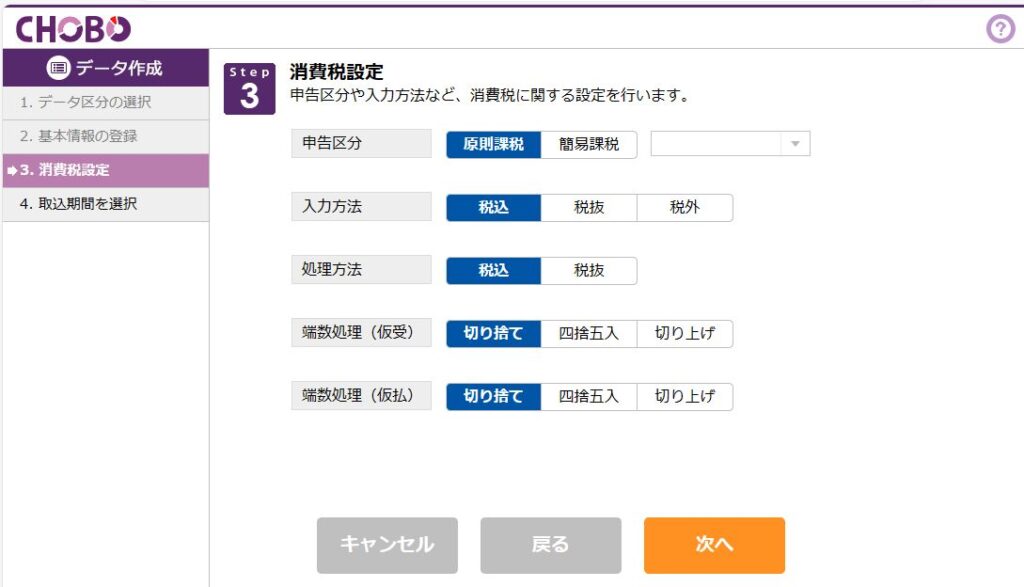Viewport: 1024px width, 587px height.
Task: Expand the 申告区分 dropdown arrow
Action: [795, 144]
